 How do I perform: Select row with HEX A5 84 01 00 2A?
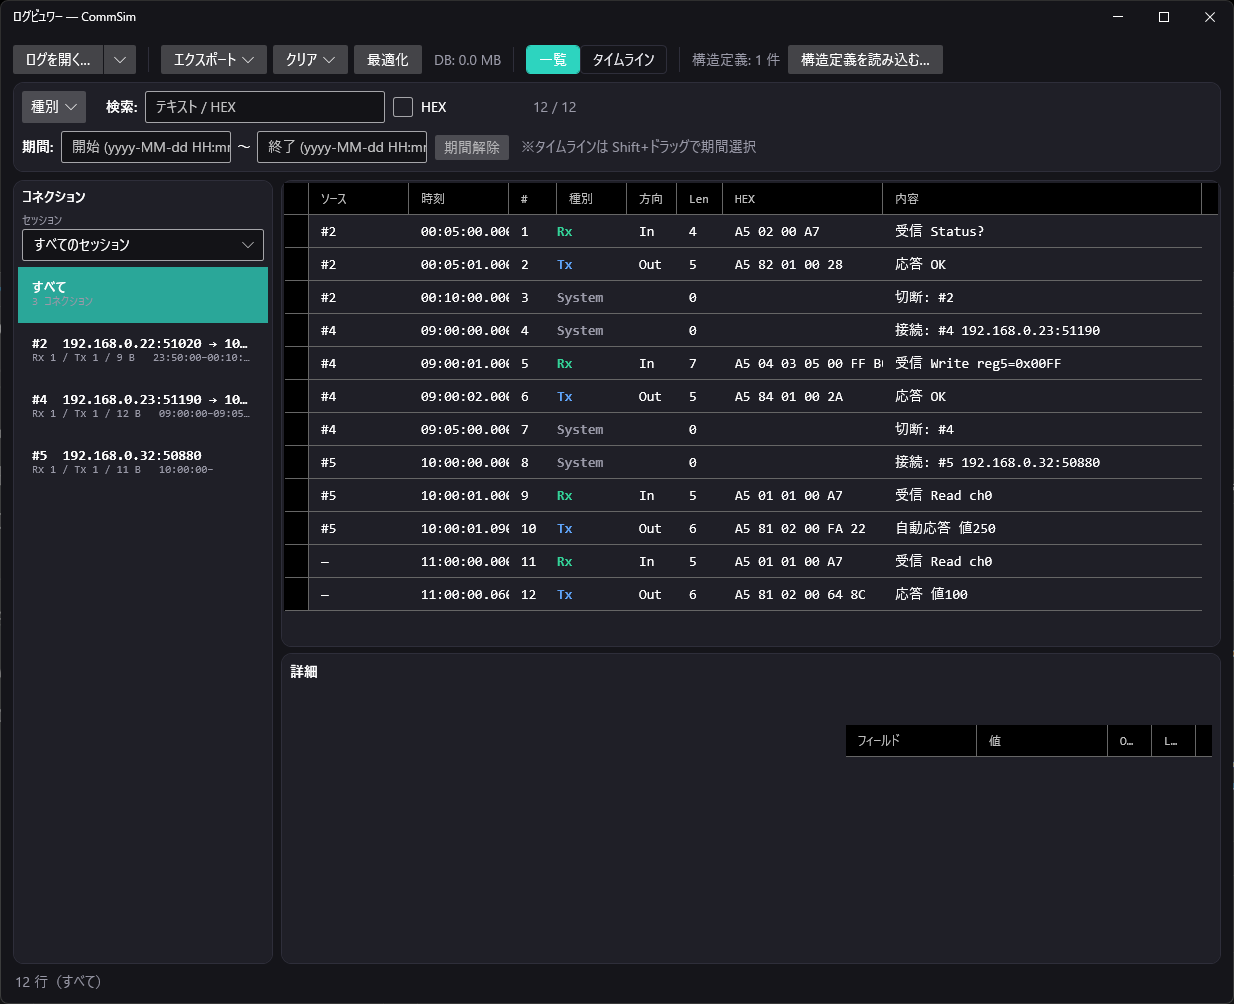743,396
